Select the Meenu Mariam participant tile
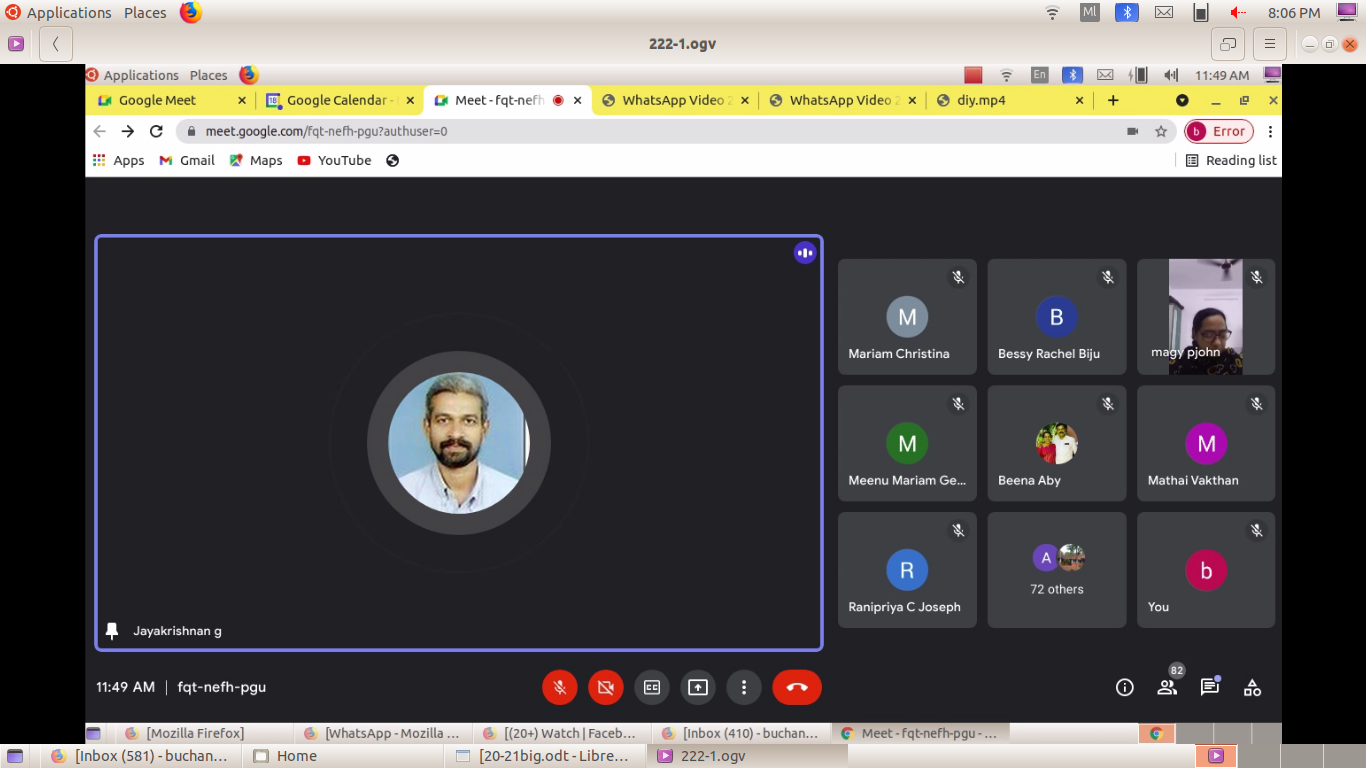The image size is (1366, 768). coord(907,443)
